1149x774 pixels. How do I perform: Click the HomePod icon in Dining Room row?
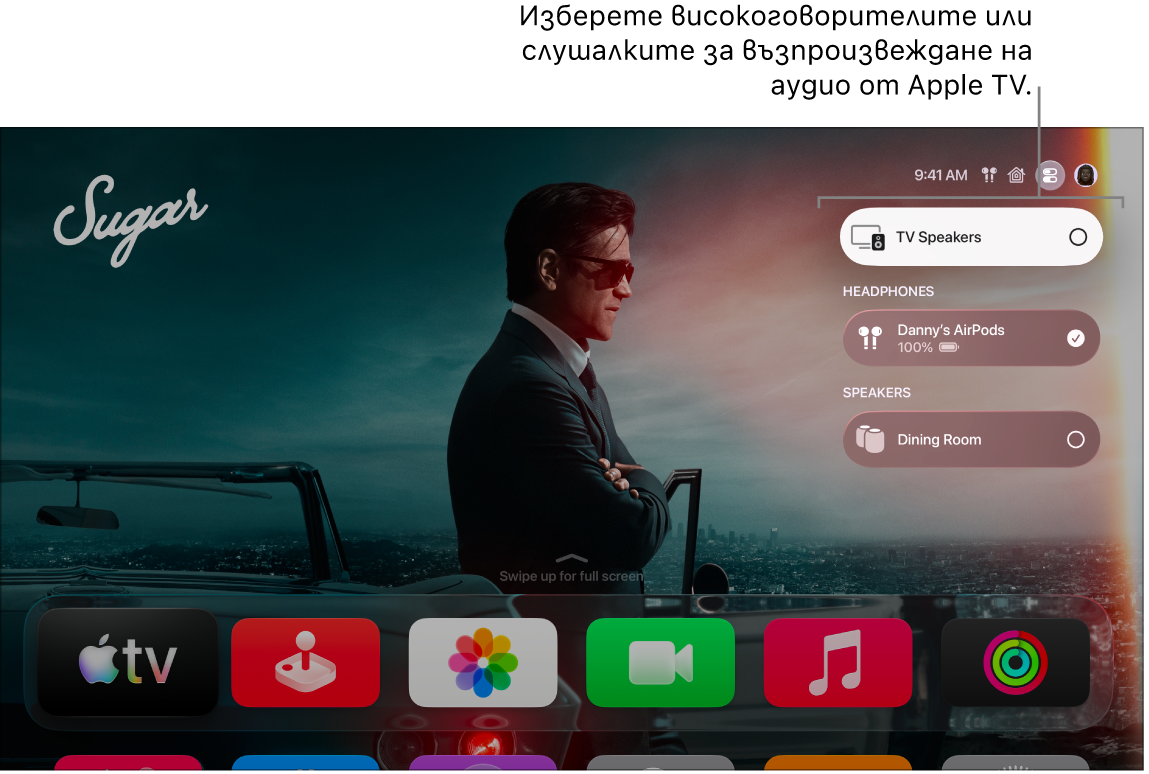870,439
